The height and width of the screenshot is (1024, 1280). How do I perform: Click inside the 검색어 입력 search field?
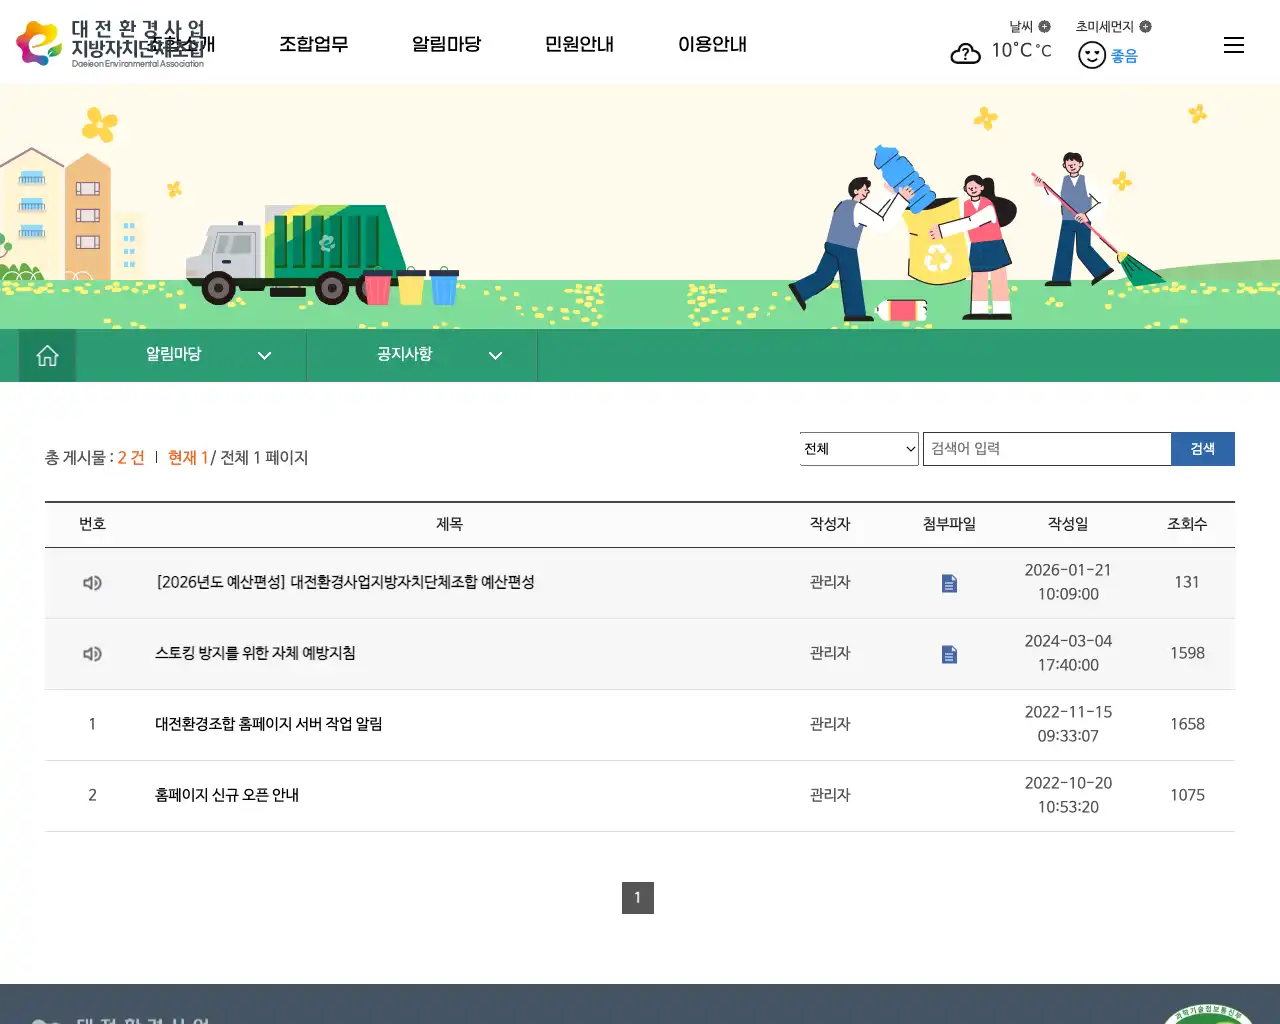1046,448
